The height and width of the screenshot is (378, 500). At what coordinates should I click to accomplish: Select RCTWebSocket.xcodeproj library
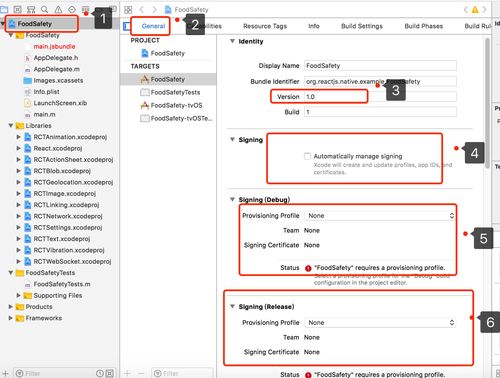click(x=72, y=261)
